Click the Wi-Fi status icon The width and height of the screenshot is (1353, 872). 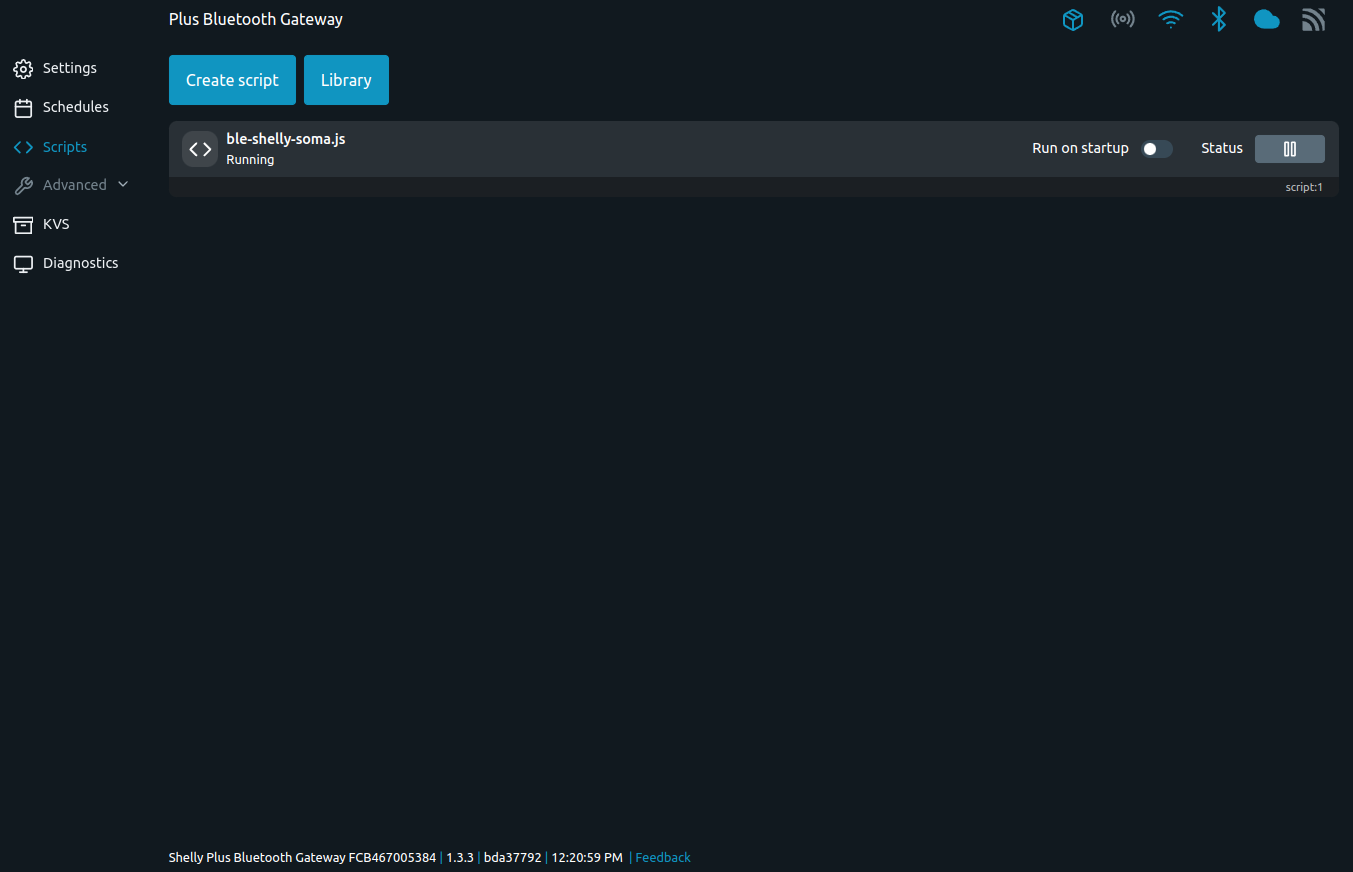coord(1170,20)
